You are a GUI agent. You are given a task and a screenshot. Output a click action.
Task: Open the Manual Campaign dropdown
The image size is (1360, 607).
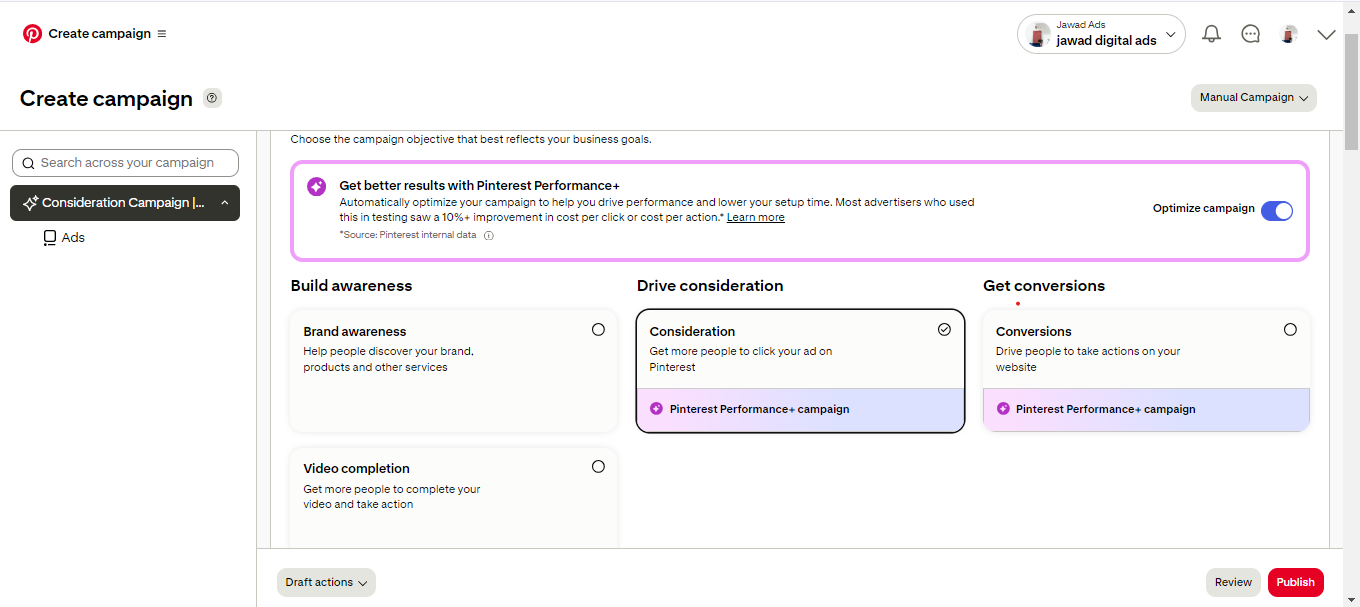click(1253, 98)
